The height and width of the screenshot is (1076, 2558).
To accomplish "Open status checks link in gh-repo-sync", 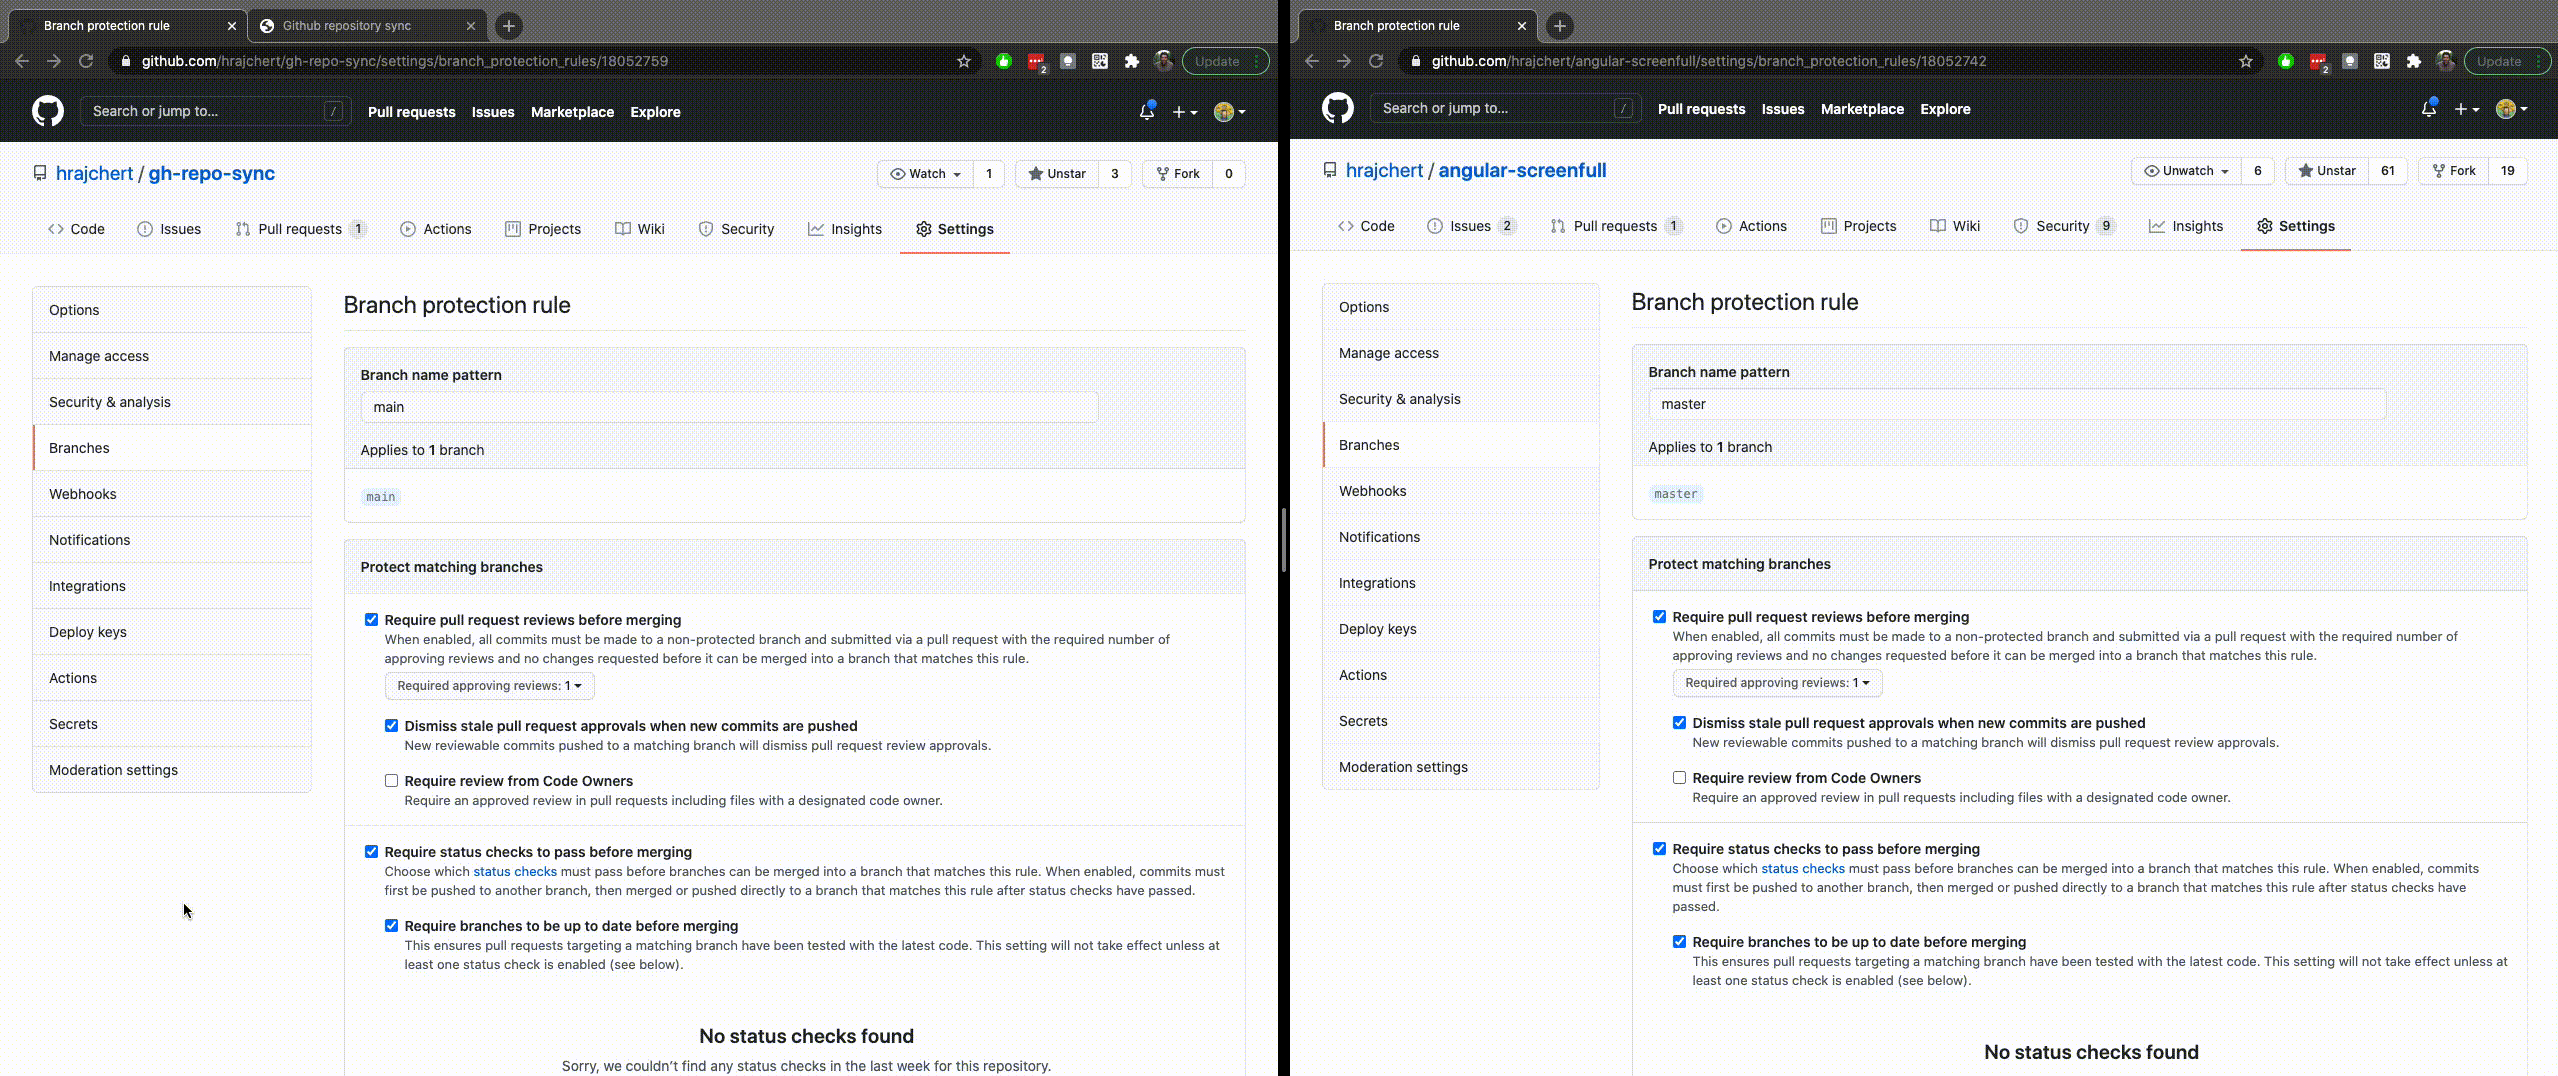I will click(x=515, y=871).
